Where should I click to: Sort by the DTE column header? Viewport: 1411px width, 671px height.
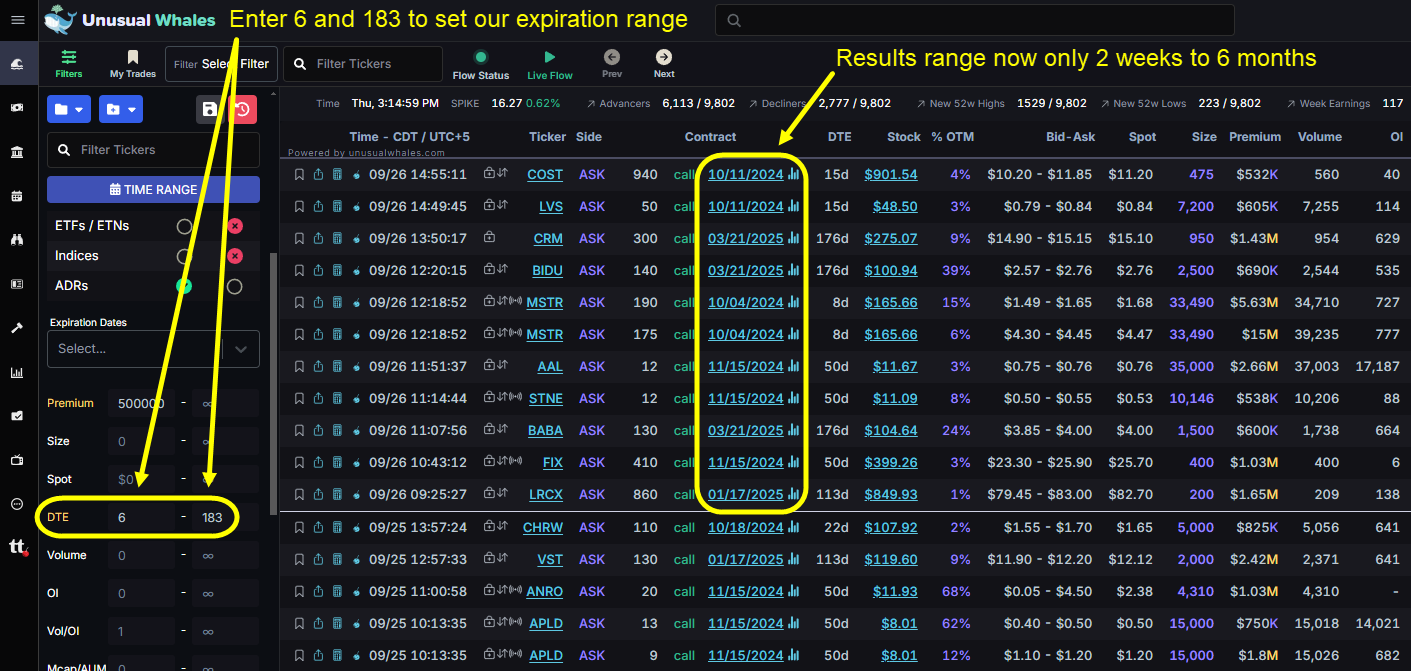[x=839, y=137]
